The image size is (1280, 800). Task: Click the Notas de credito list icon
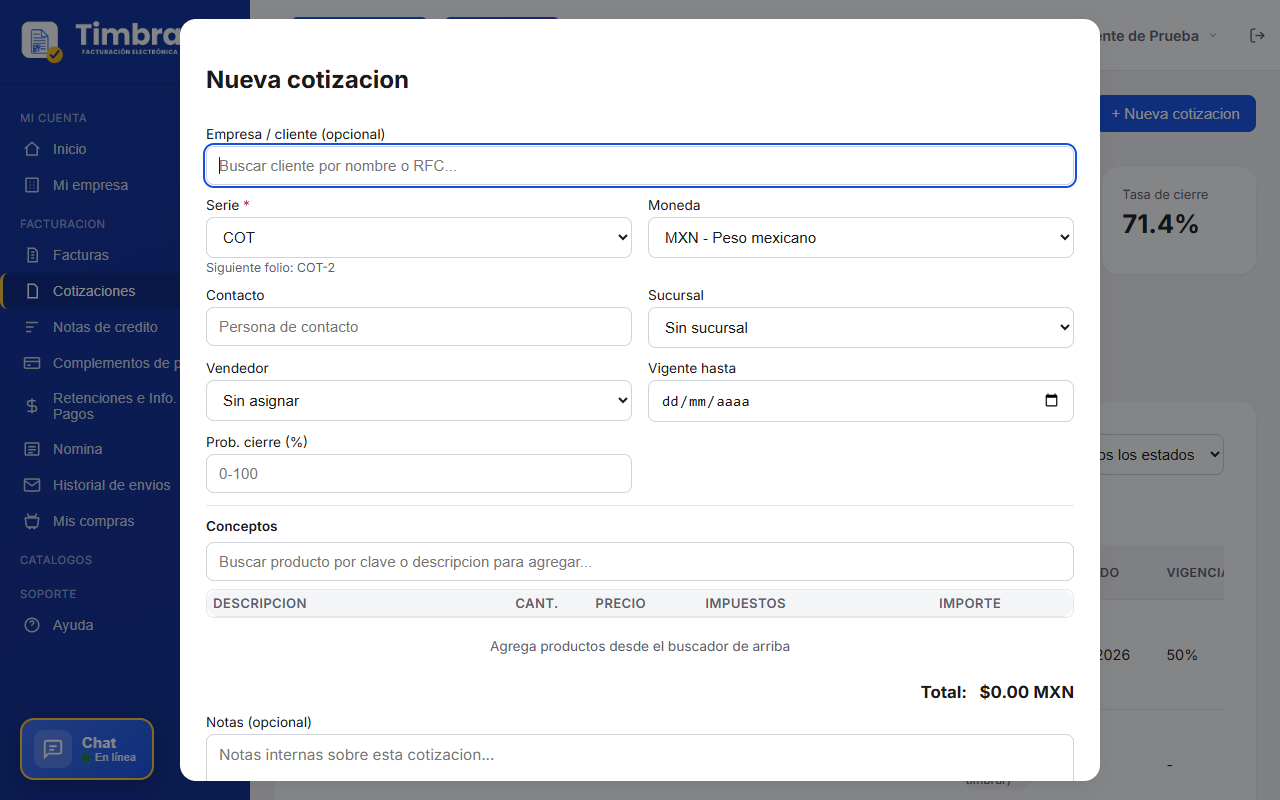32,327
